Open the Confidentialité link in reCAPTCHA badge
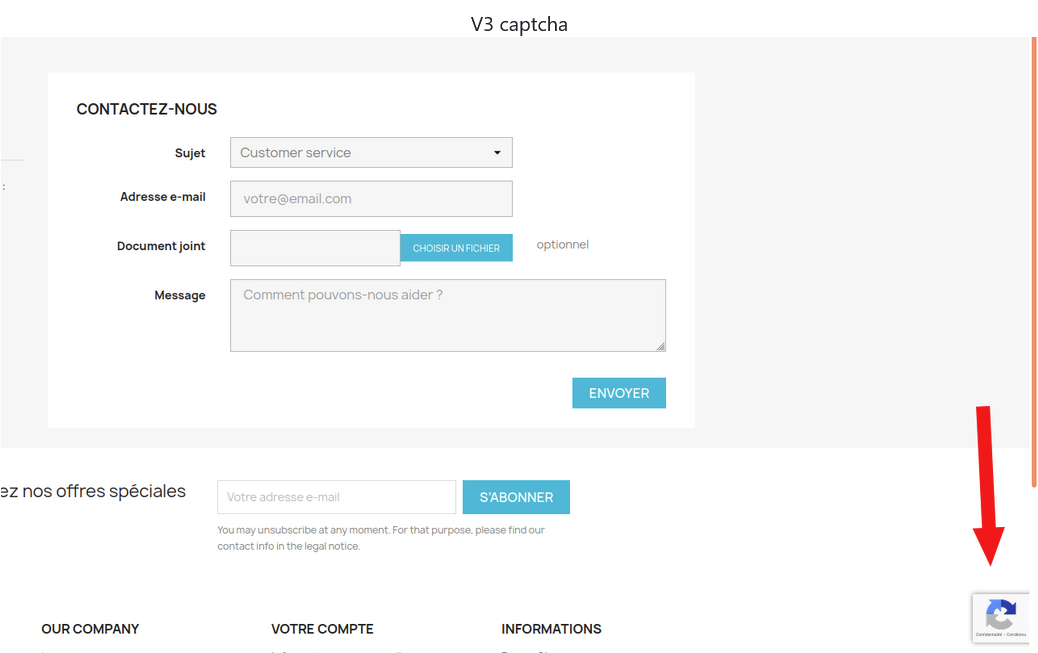Screen dimensions: 1038x653 pos(988,634)
